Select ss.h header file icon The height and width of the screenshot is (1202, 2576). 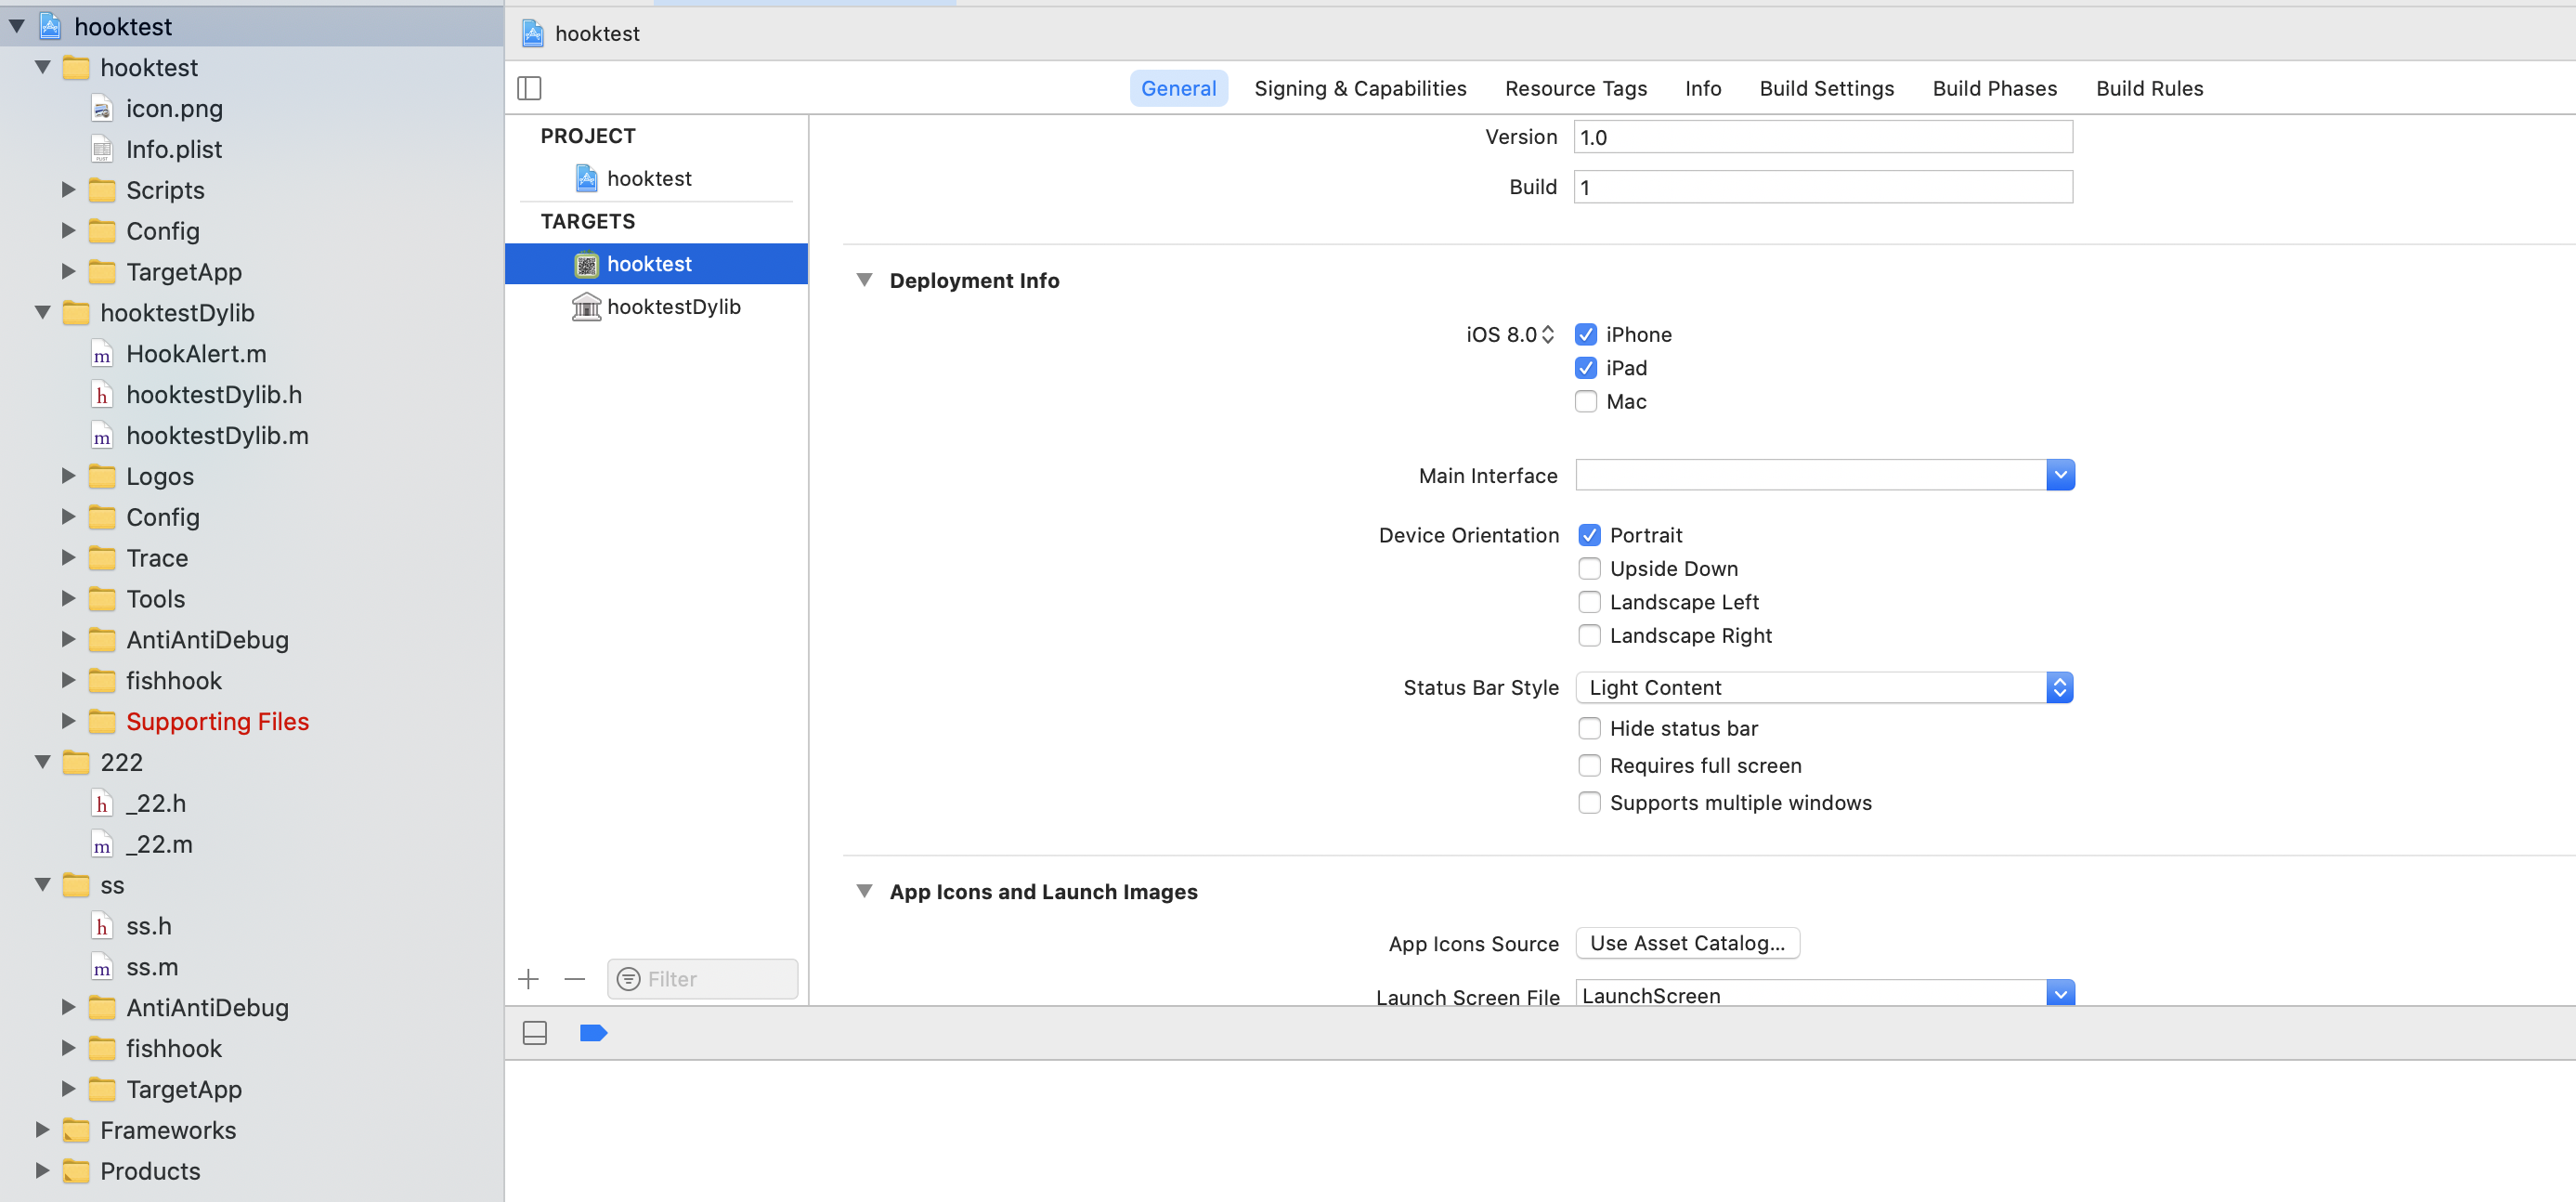102,926
